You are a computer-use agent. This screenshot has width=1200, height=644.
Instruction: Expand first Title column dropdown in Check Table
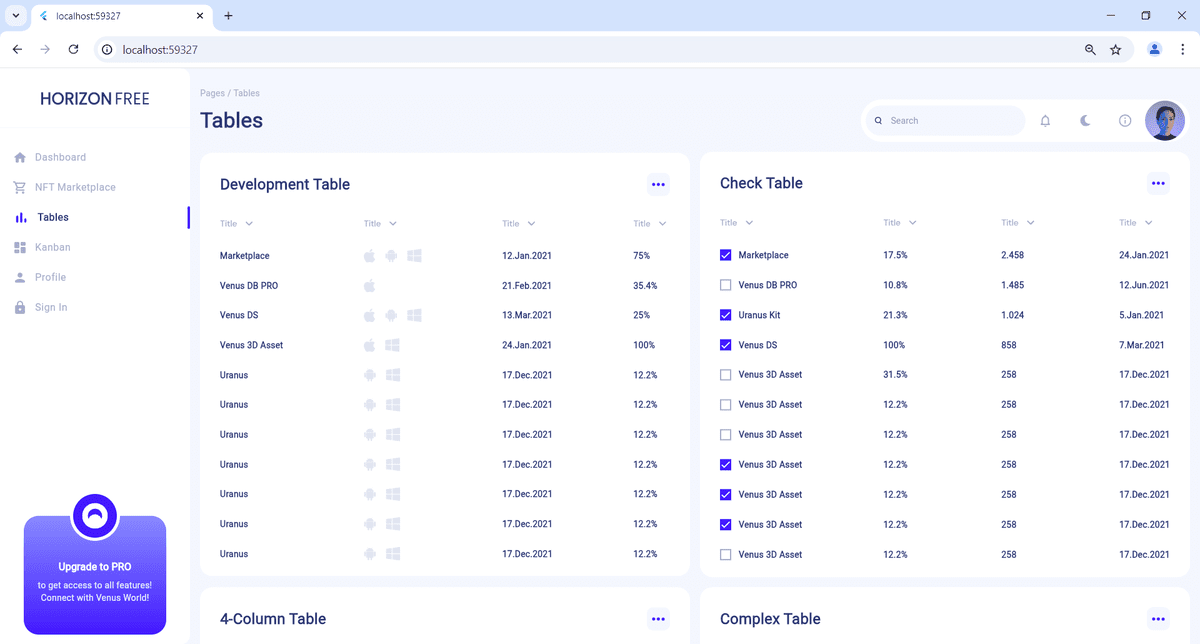(749, 223)
